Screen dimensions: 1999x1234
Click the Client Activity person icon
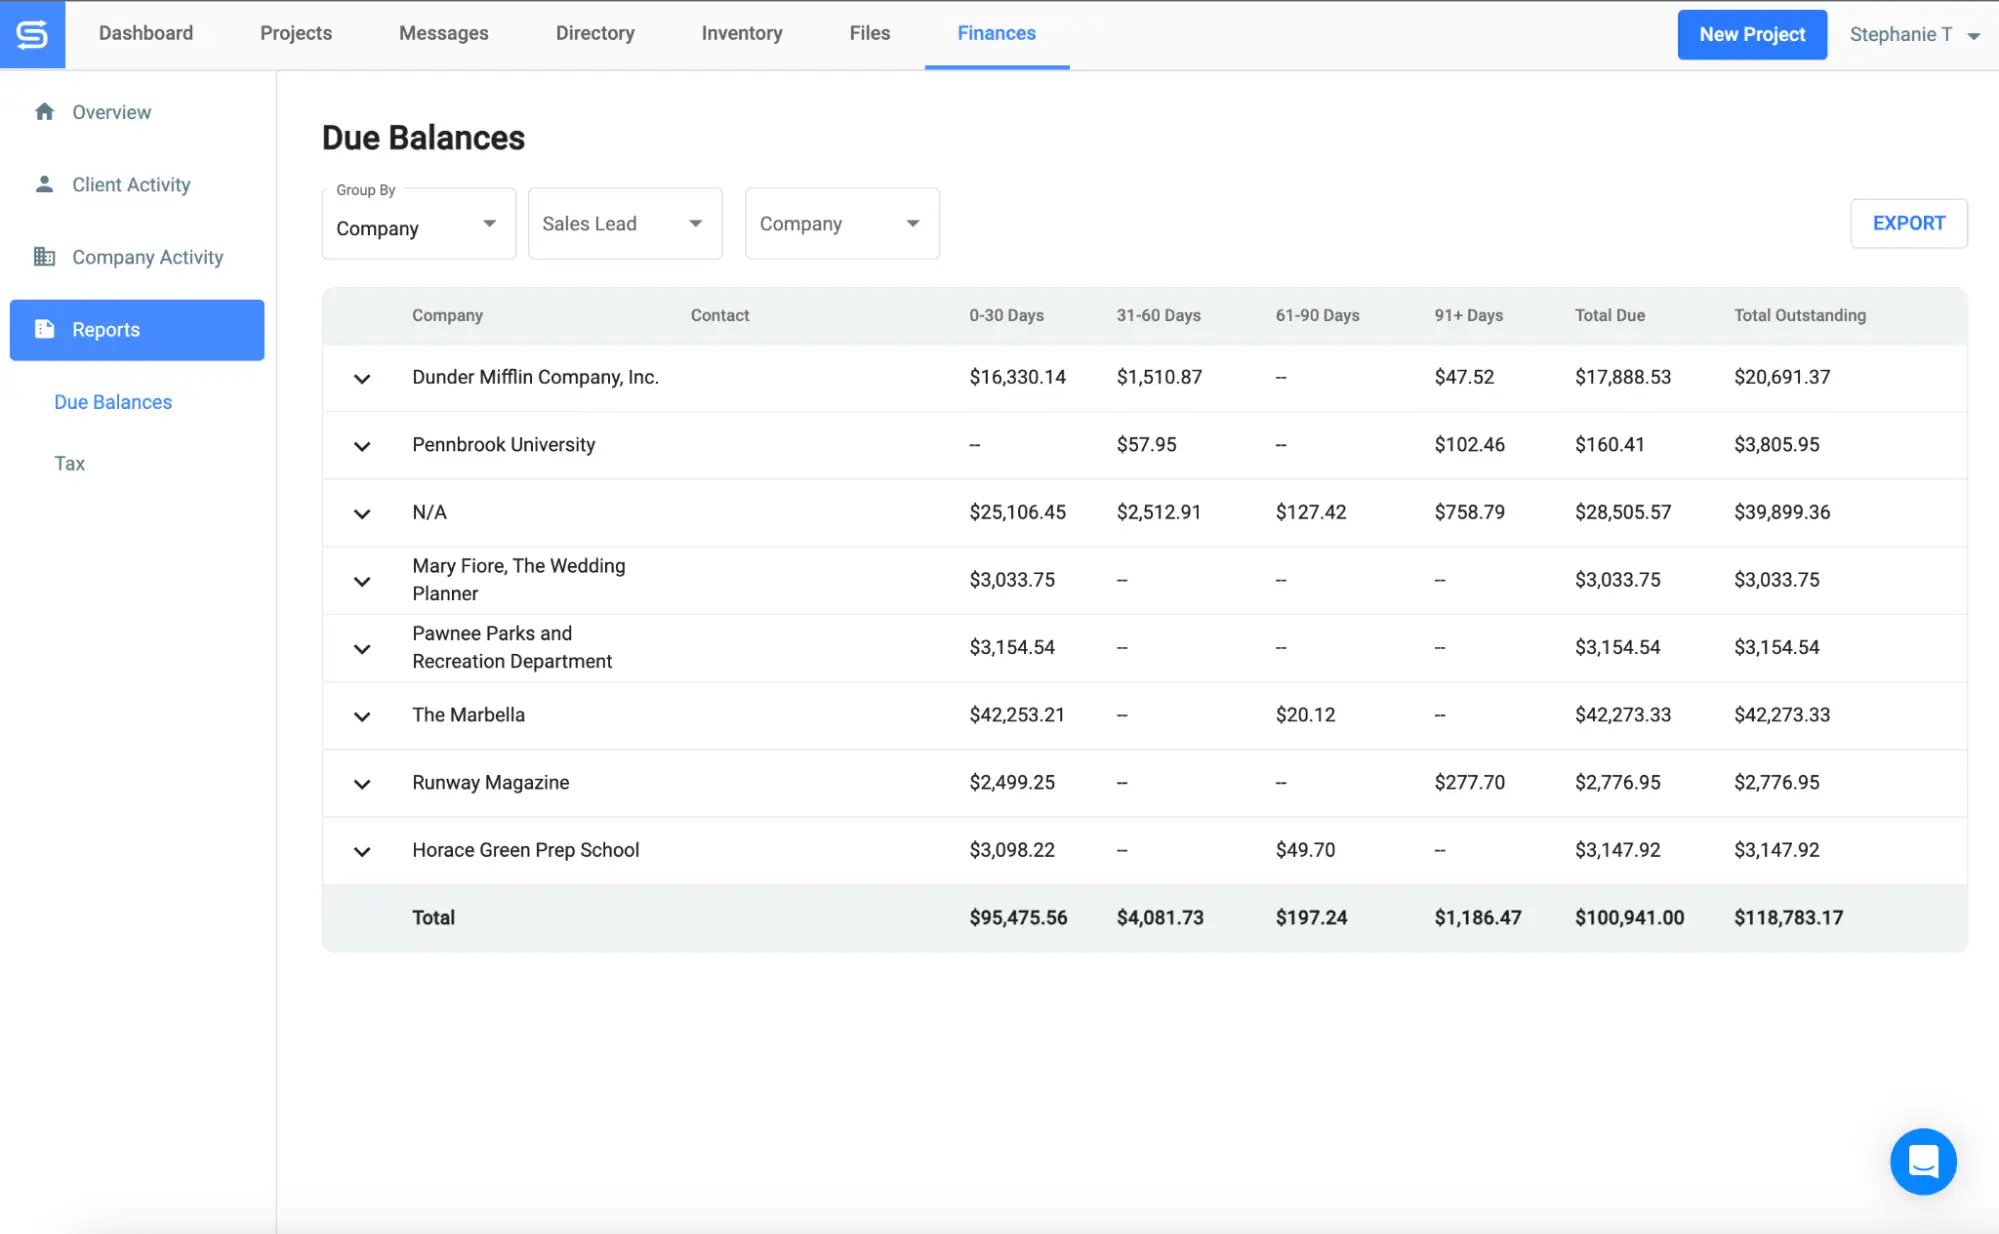click(x=44, y=184)
